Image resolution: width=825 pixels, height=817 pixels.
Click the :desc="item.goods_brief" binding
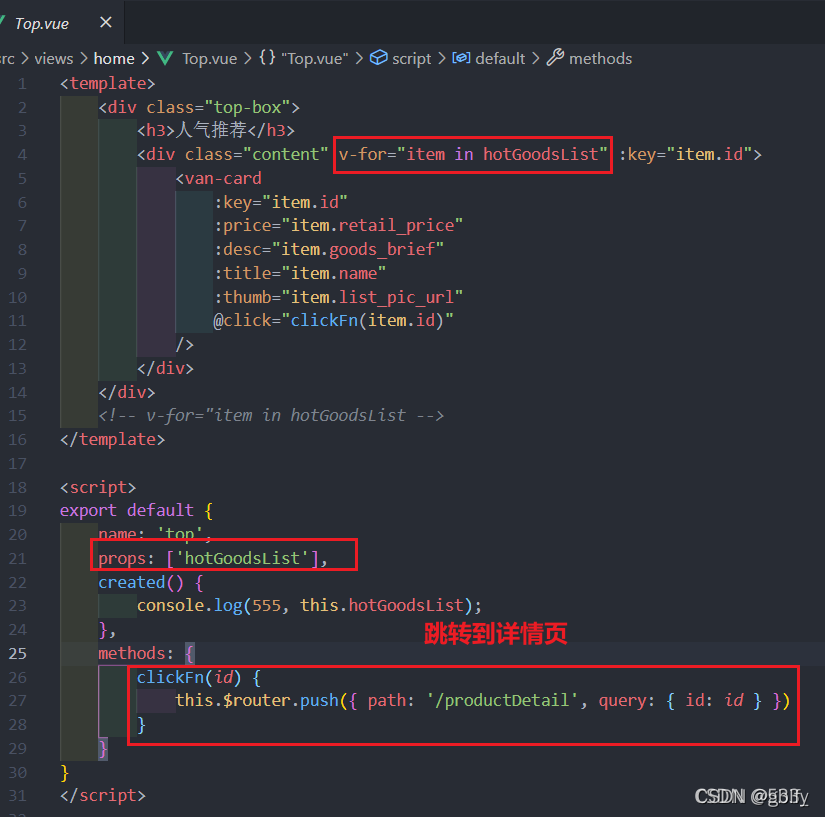pos(329,249)
